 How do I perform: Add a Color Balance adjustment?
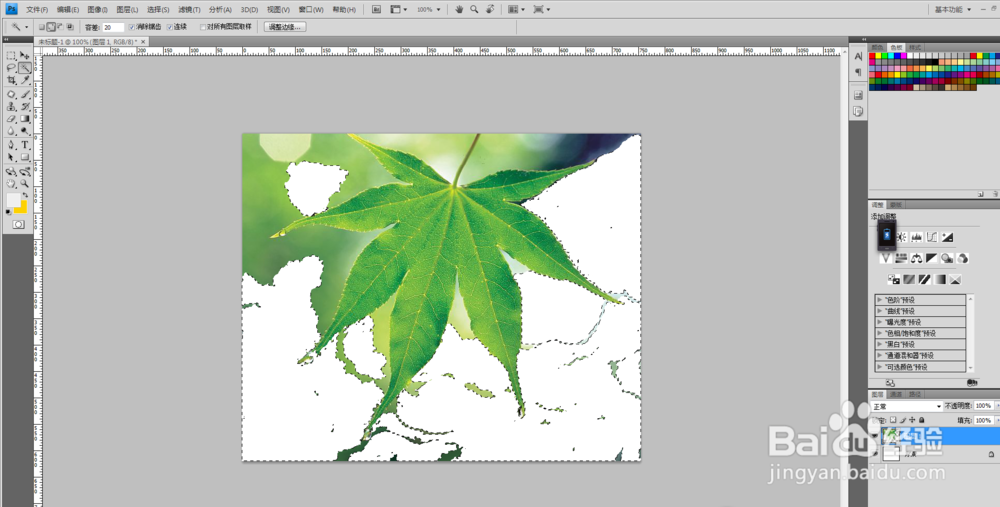click(916, 258)
